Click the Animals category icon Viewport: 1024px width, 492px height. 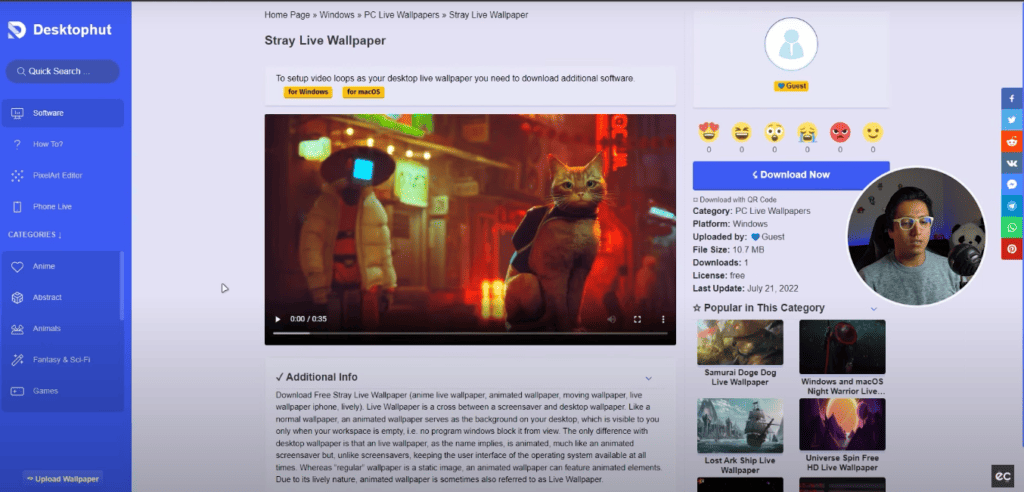pyautogui.click(x=18, y=329)
